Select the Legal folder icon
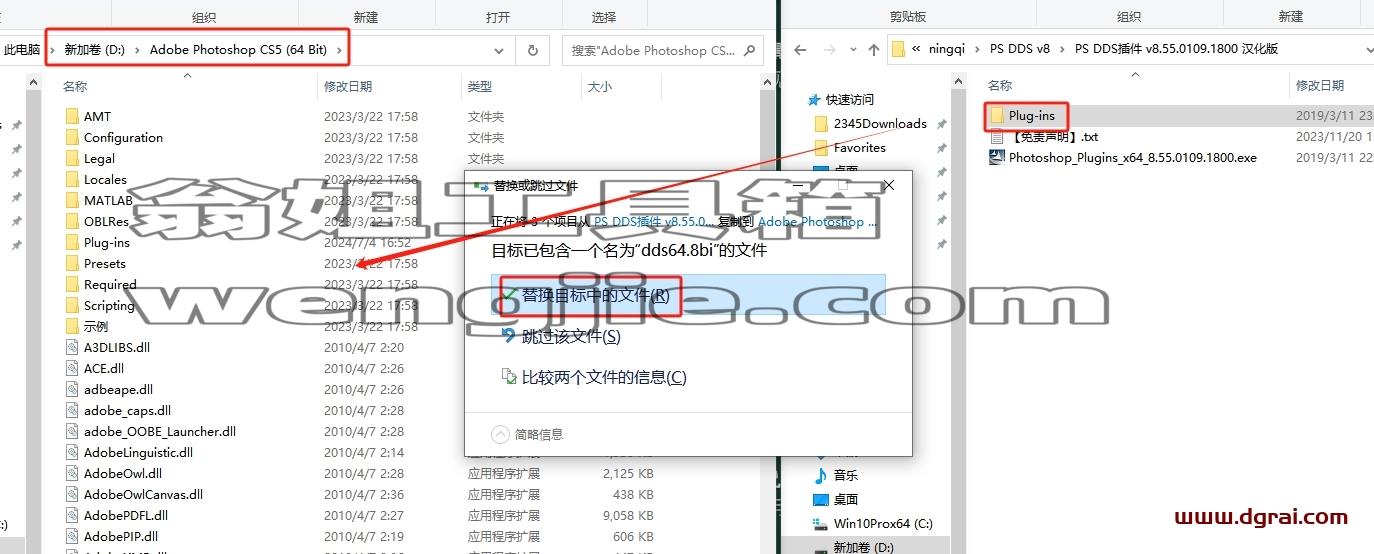This screenshot has width=1374, height=554. point(71,158)
